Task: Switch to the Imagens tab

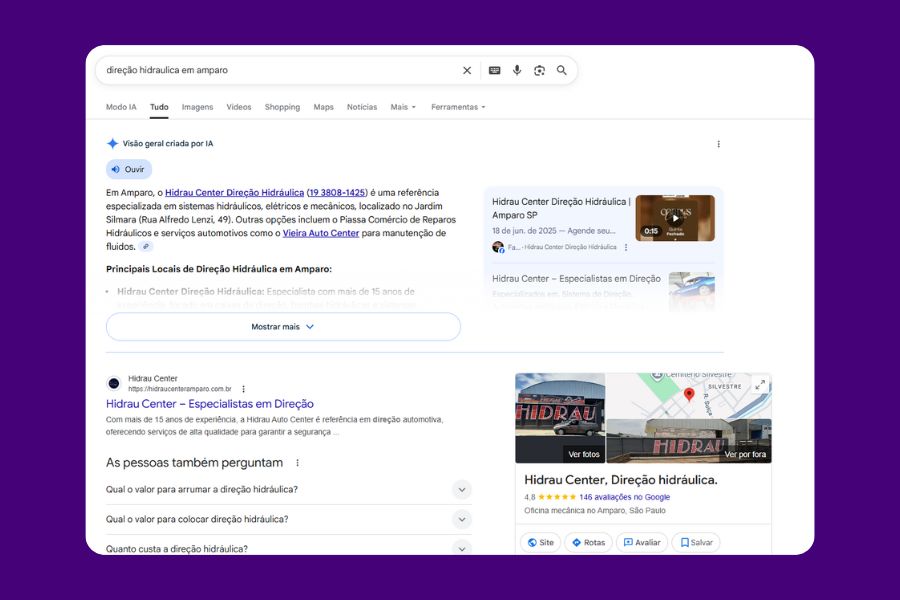Action: (197, 107)
